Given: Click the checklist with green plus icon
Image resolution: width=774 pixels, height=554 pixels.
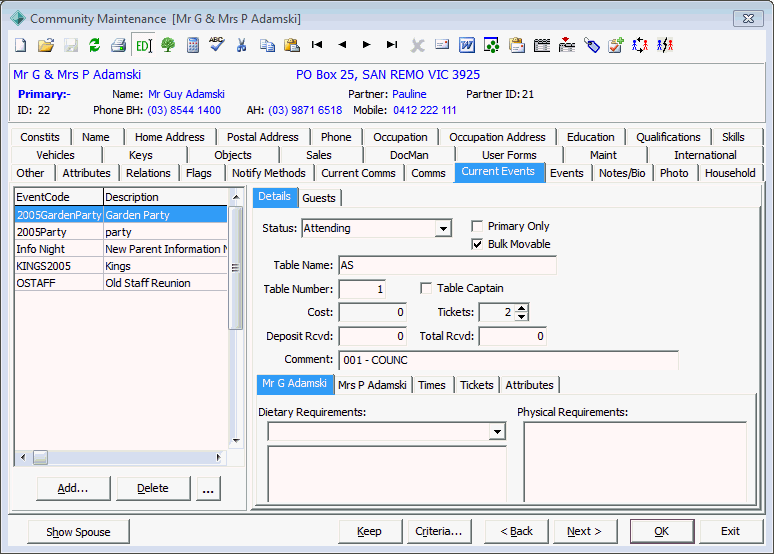Looking at the screenshot, I should click(616, 45).
